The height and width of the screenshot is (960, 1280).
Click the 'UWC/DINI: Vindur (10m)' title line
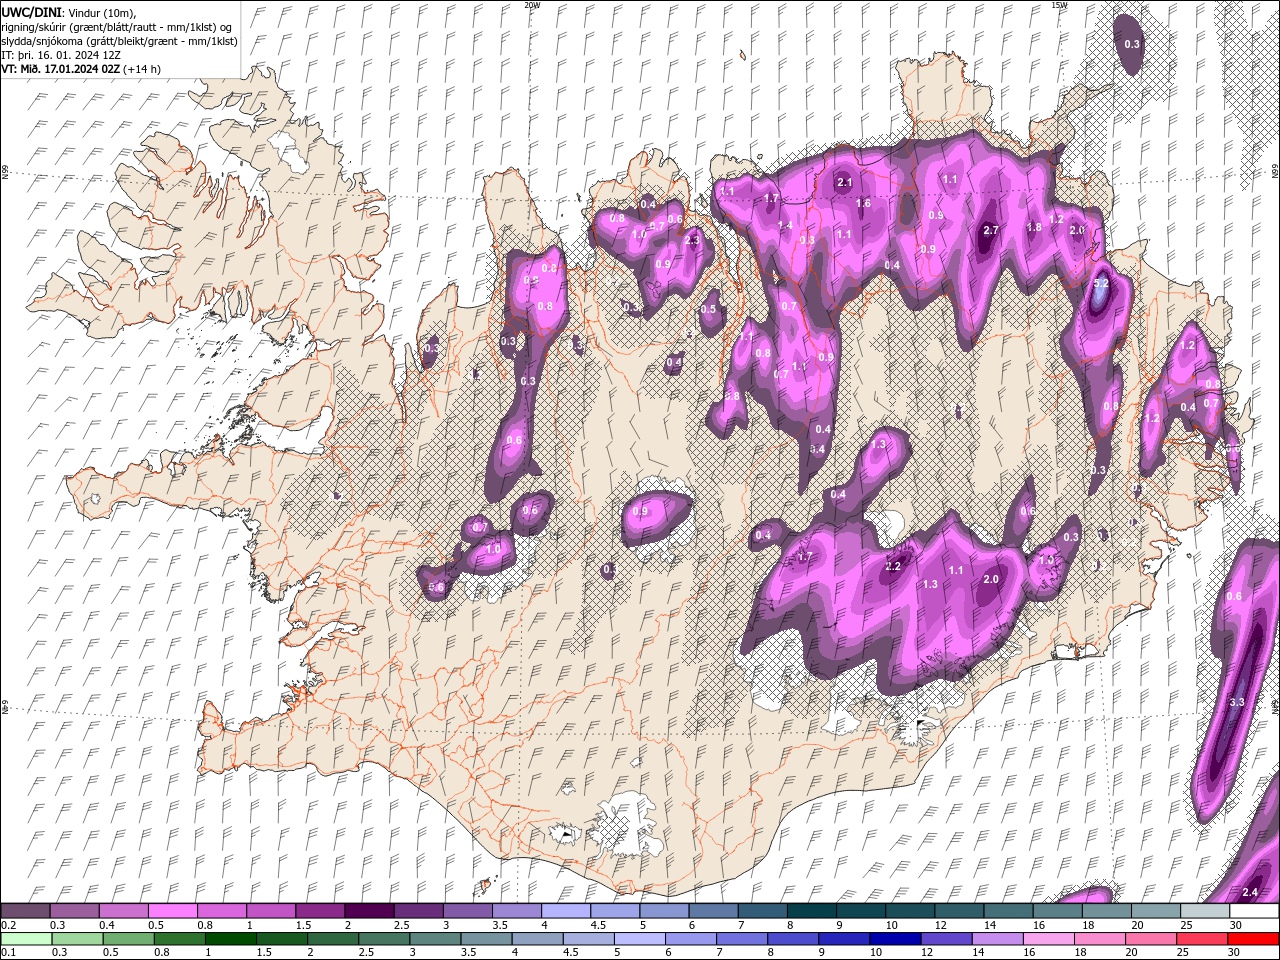pyautogui.click(x=70, y=12)
